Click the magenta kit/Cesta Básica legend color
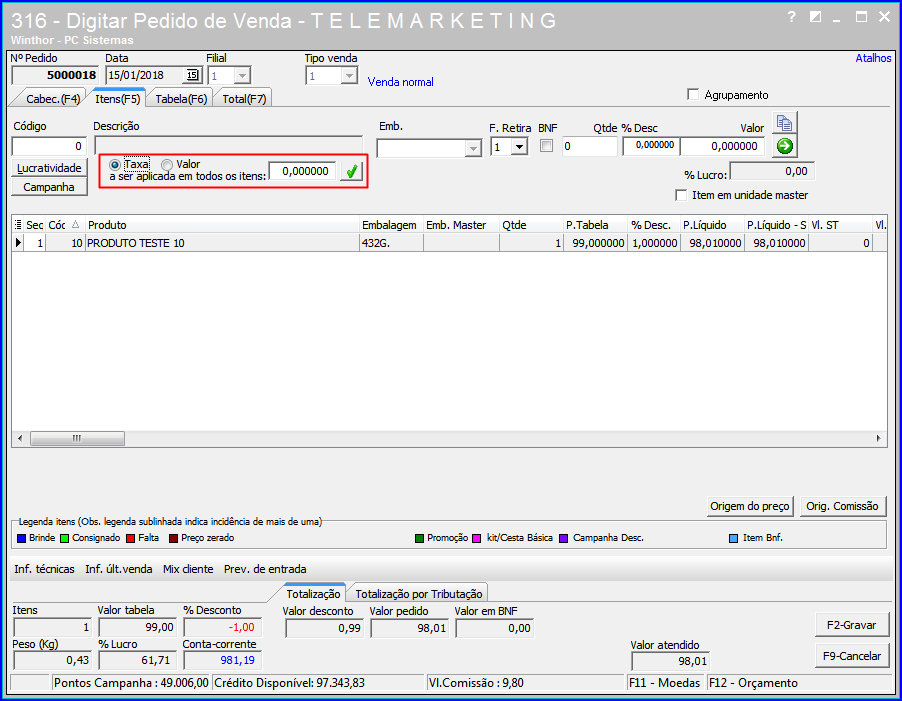 coord(476,538)
